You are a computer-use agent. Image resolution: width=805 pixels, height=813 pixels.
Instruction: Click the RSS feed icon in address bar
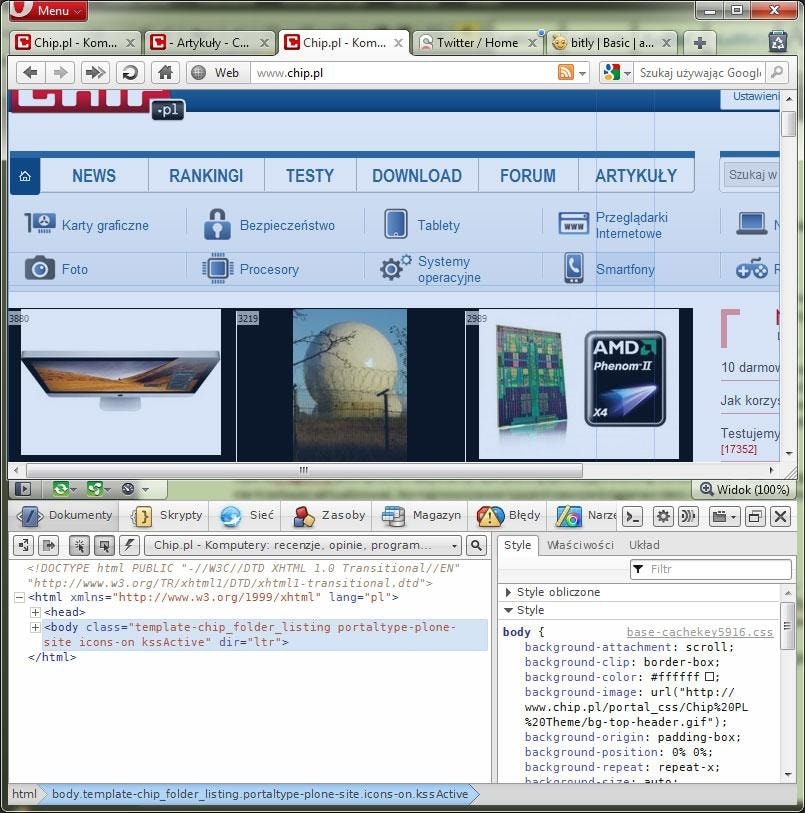566,72
